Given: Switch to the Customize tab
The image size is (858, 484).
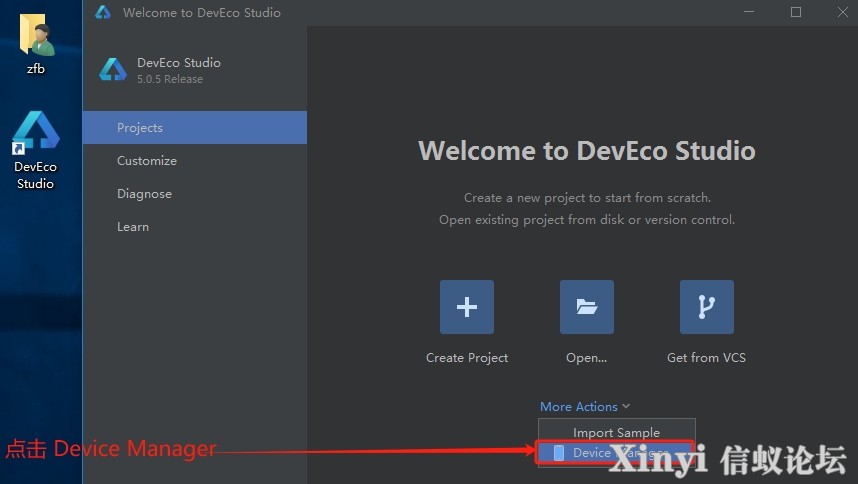Looking at the screenshot, I should 195,161.
